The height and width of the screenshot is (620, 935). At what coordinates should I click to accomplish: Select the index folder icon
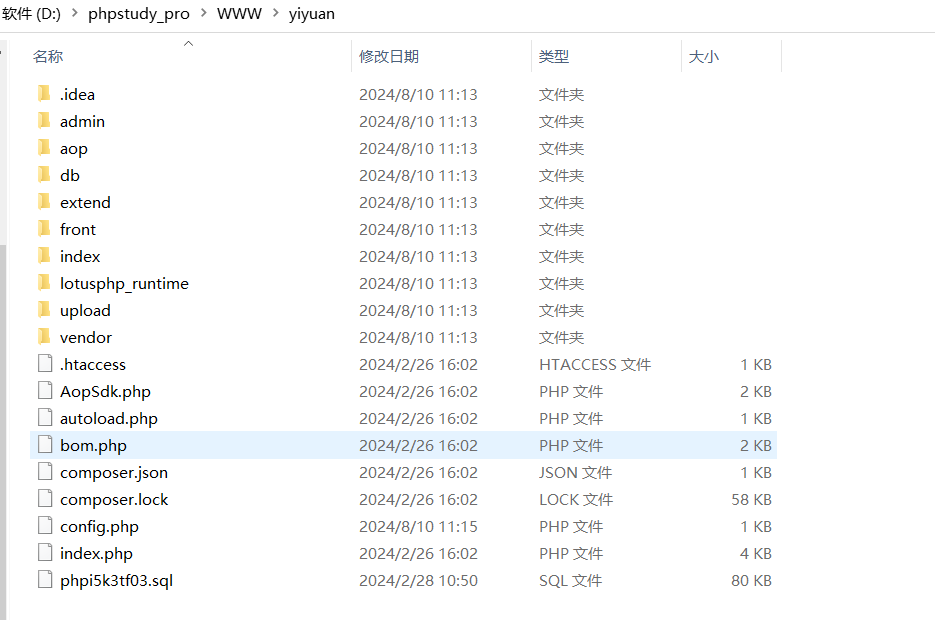coord(44,256)
